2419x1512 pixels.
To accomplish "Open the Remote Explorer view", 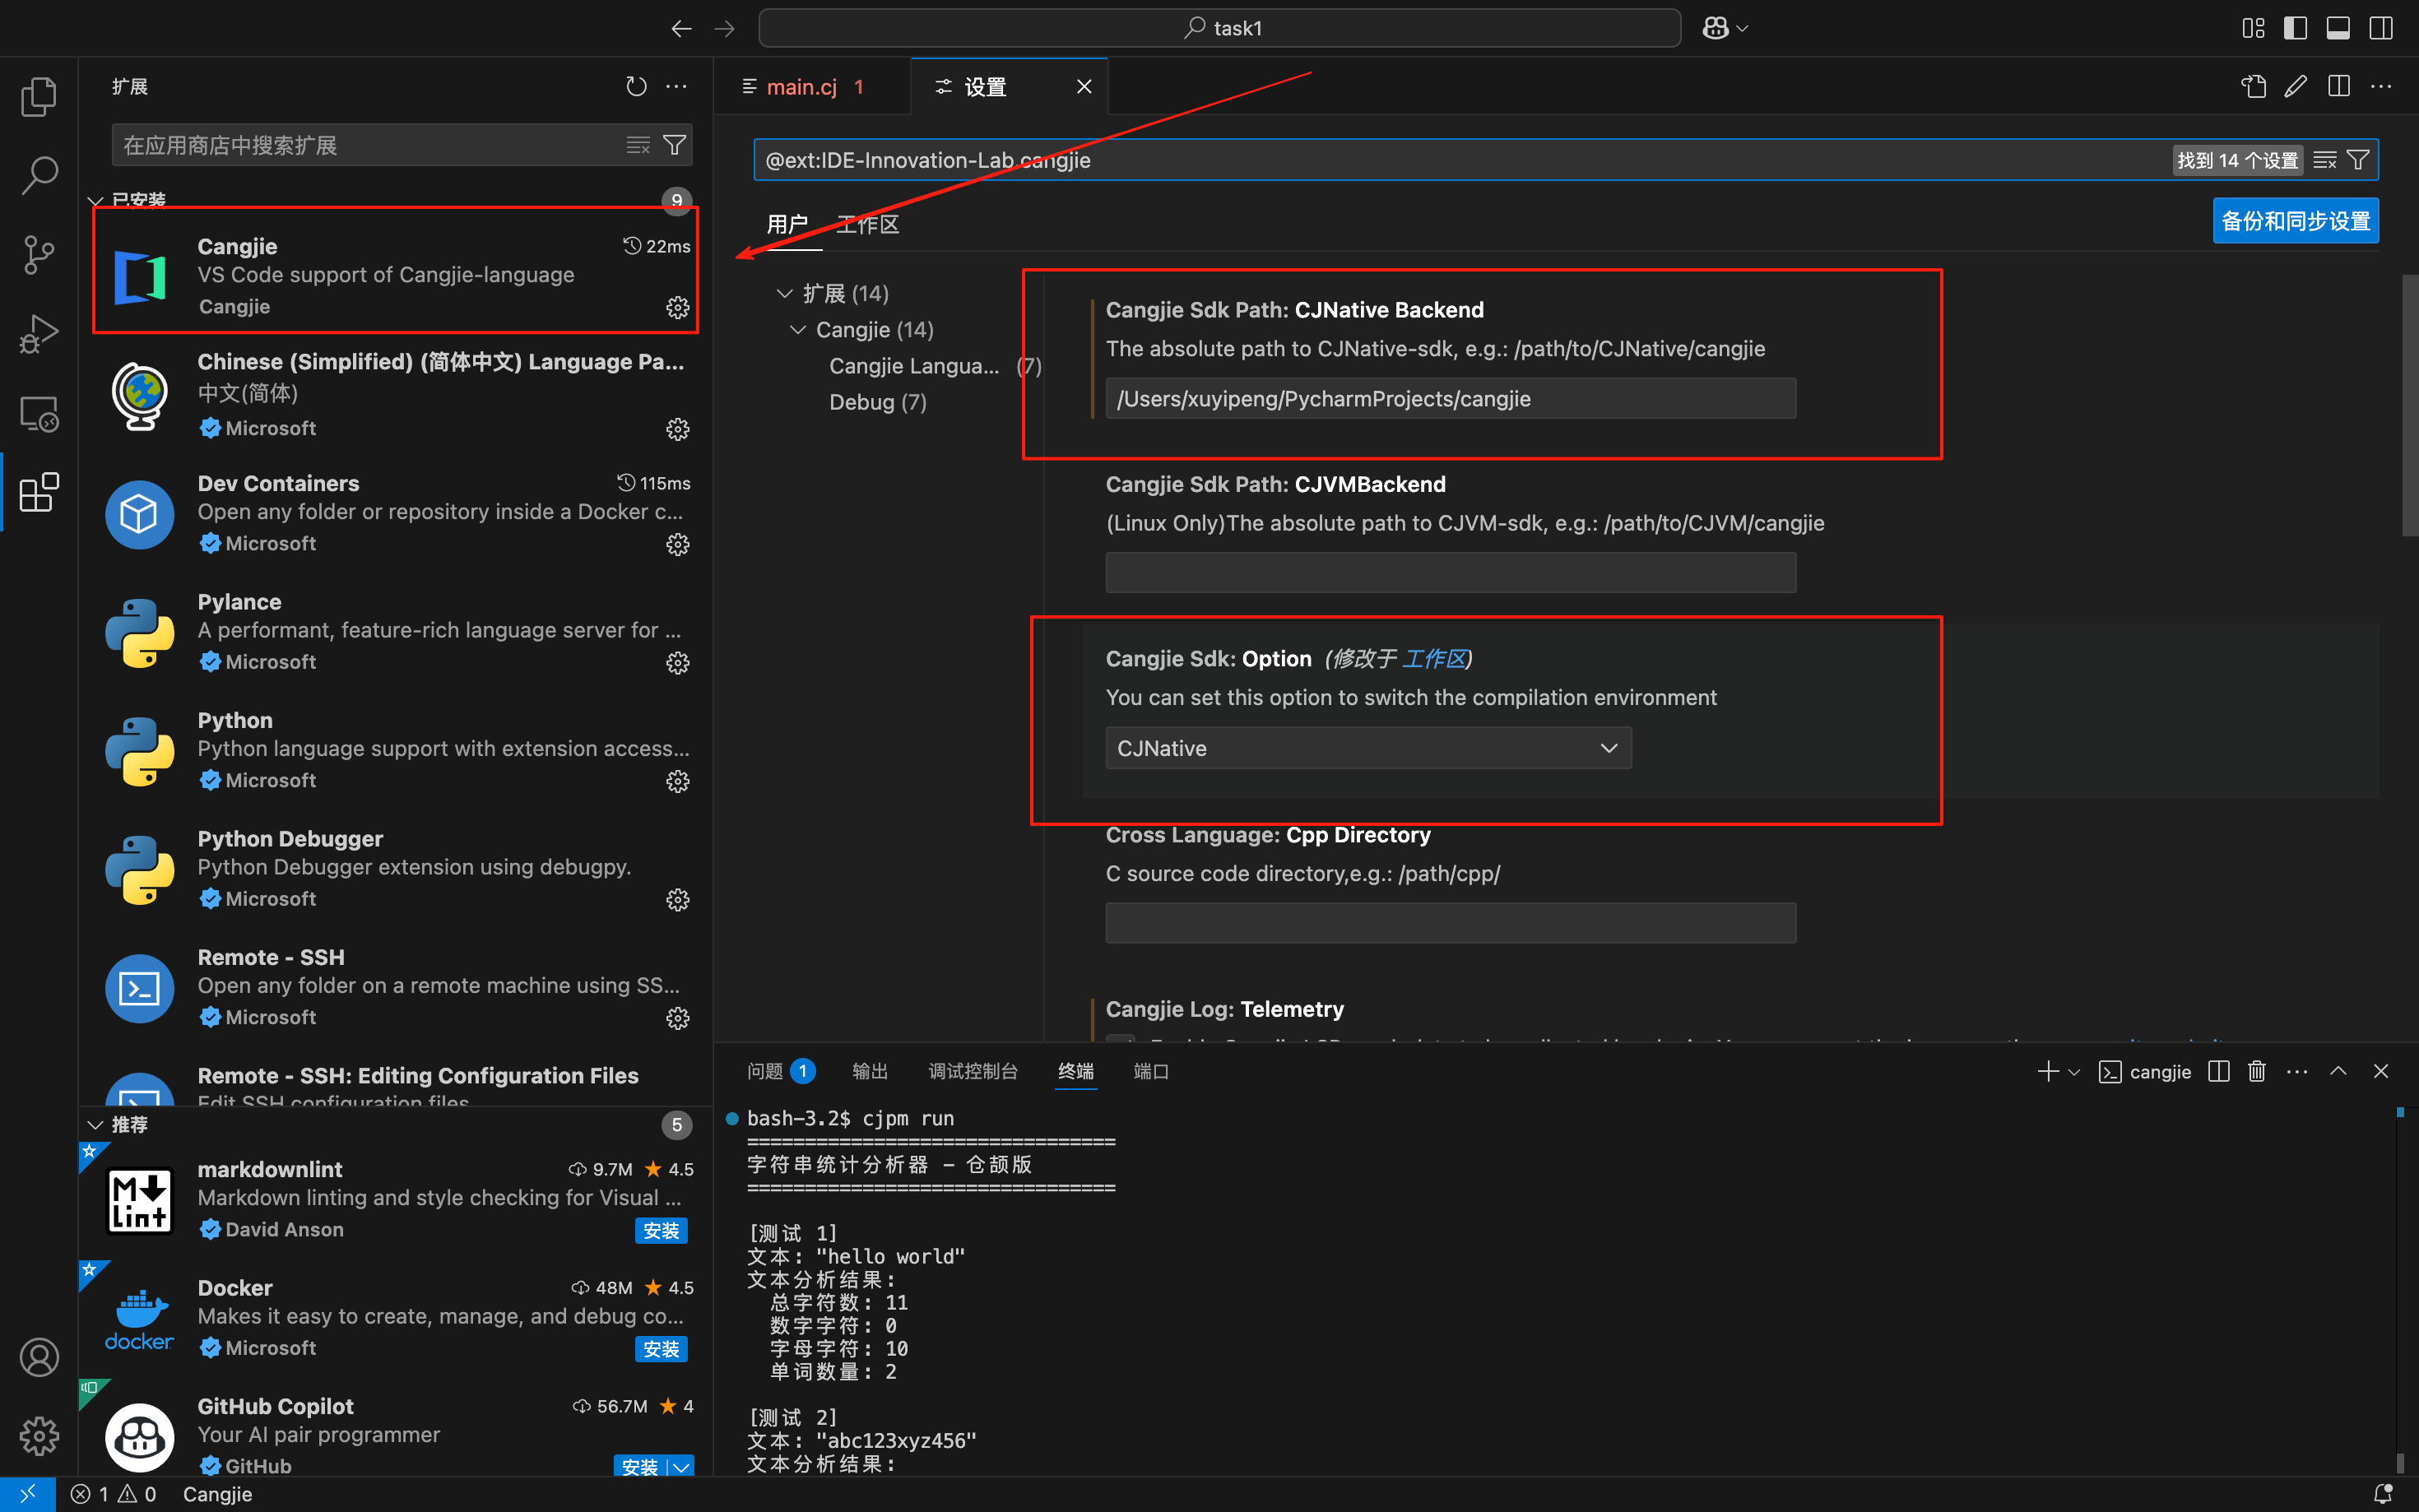I will click(39, 413).
